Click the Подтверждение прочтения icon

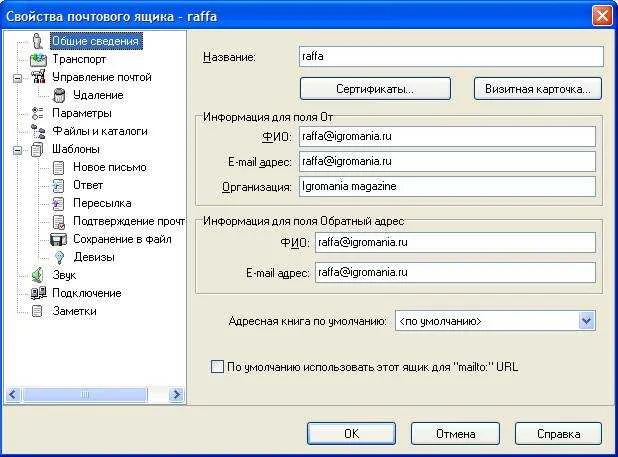click(x=59, y=222)
